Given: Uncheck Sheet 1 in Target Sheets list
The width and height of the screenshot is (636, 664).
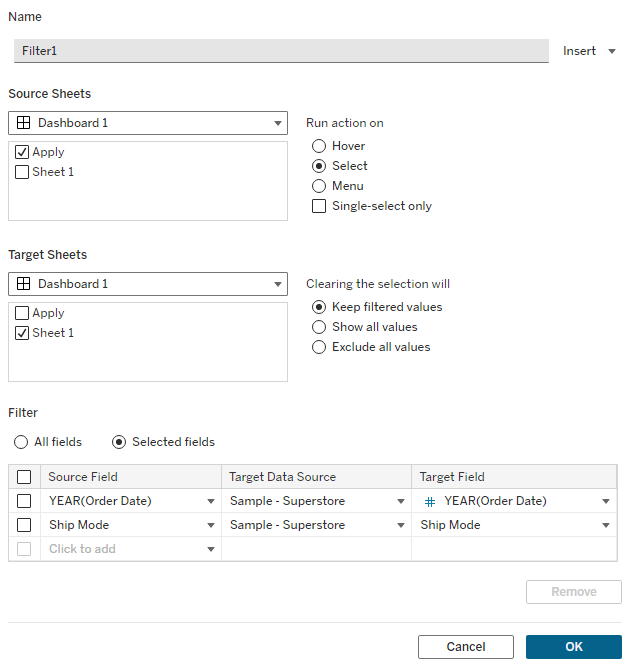Looking at the screenshot, I should [x=22, y=333].
